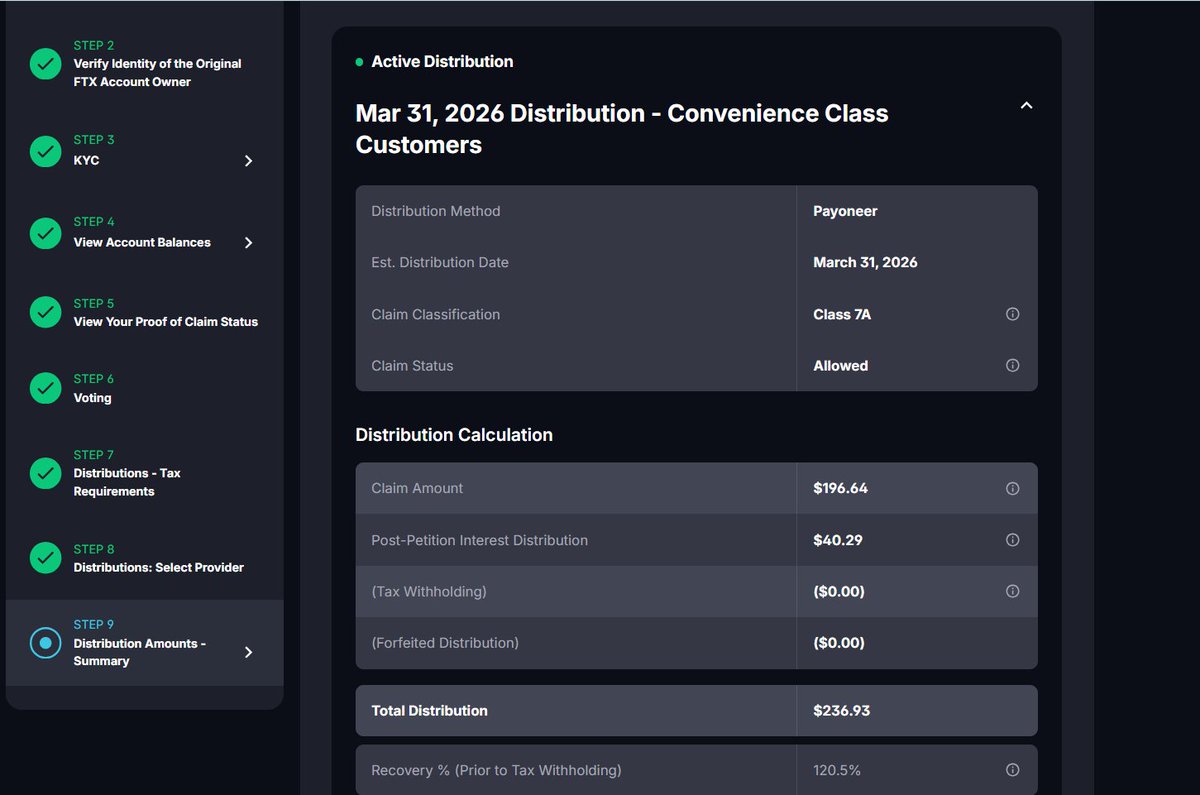Open View Your Proof of Claim Status
The width and height of the screenshot is (1200, 795).
(166, 322)
